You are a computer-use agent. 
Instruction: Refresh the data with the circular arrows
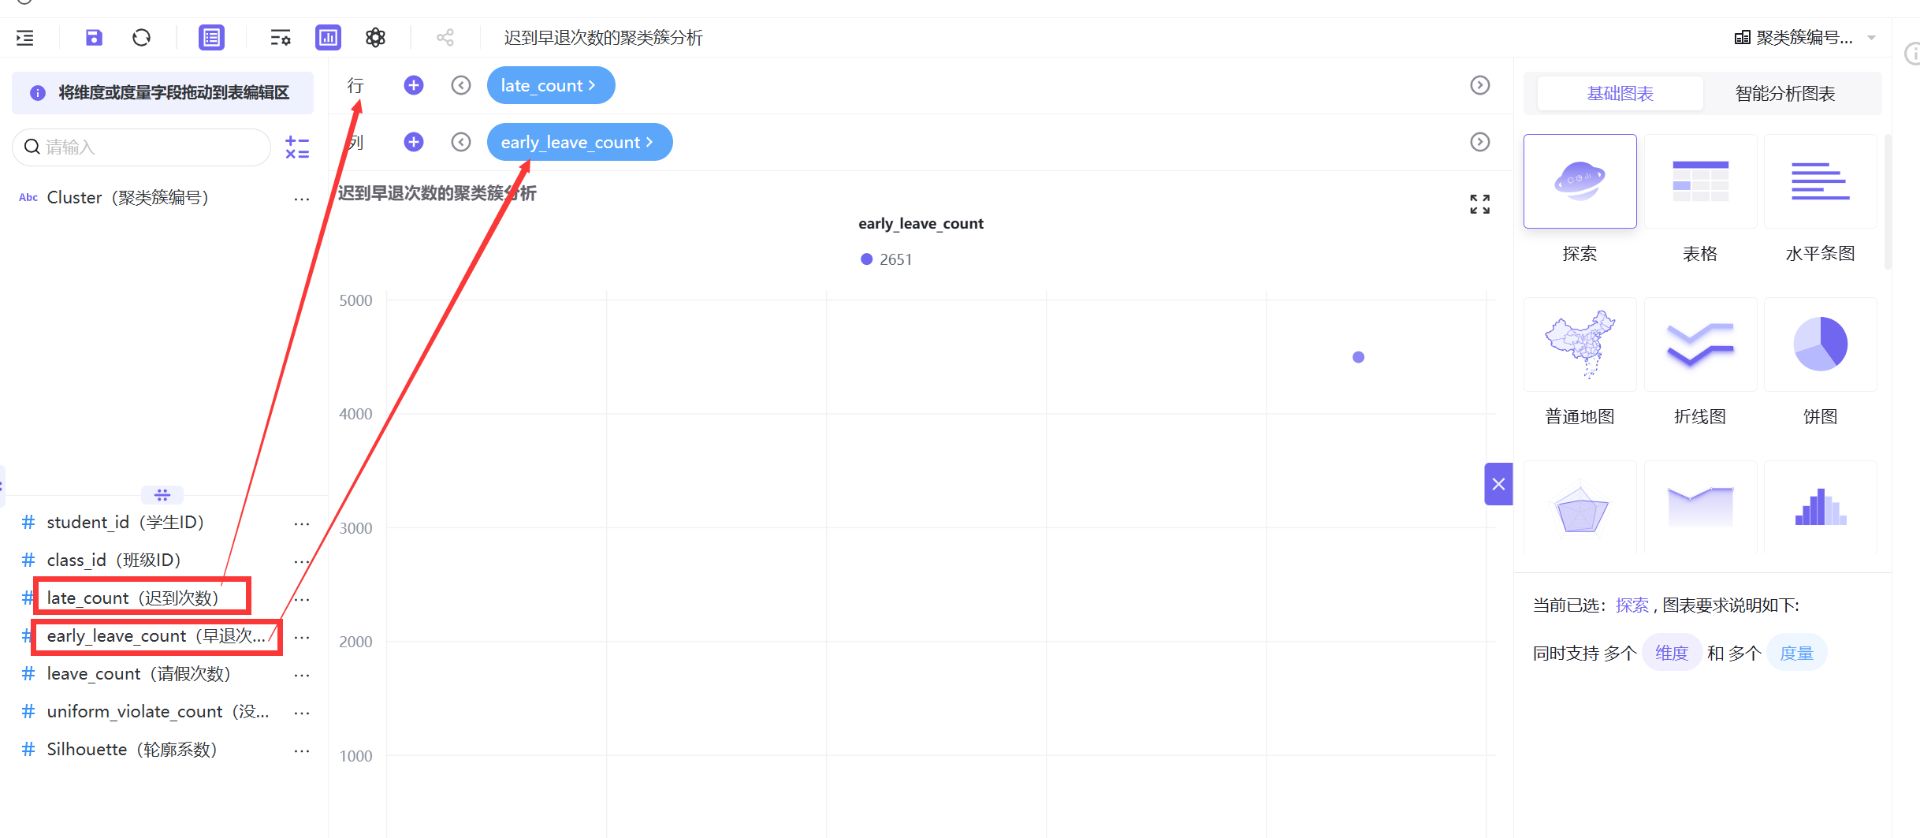click(x=141, y=38)
